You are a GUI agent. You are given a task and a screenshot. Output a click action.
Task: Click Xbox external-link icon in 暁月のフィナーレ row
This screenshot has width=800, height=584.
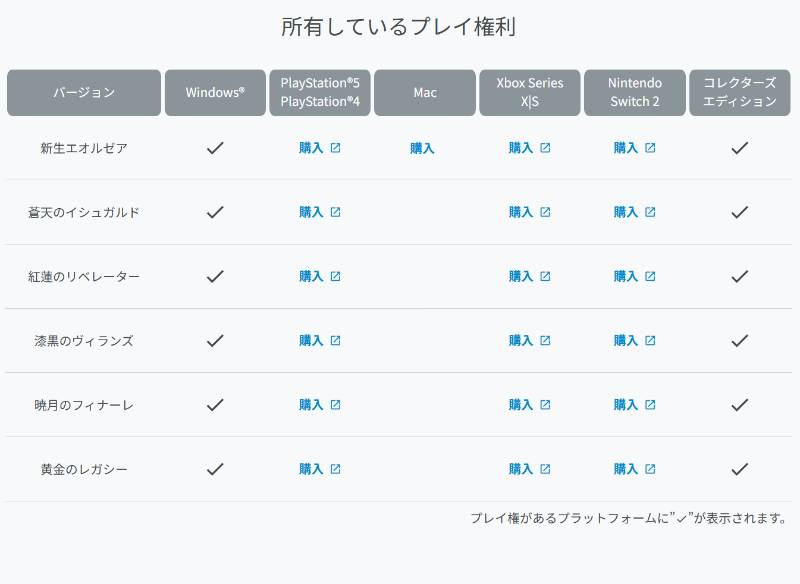tap(545, 405)
